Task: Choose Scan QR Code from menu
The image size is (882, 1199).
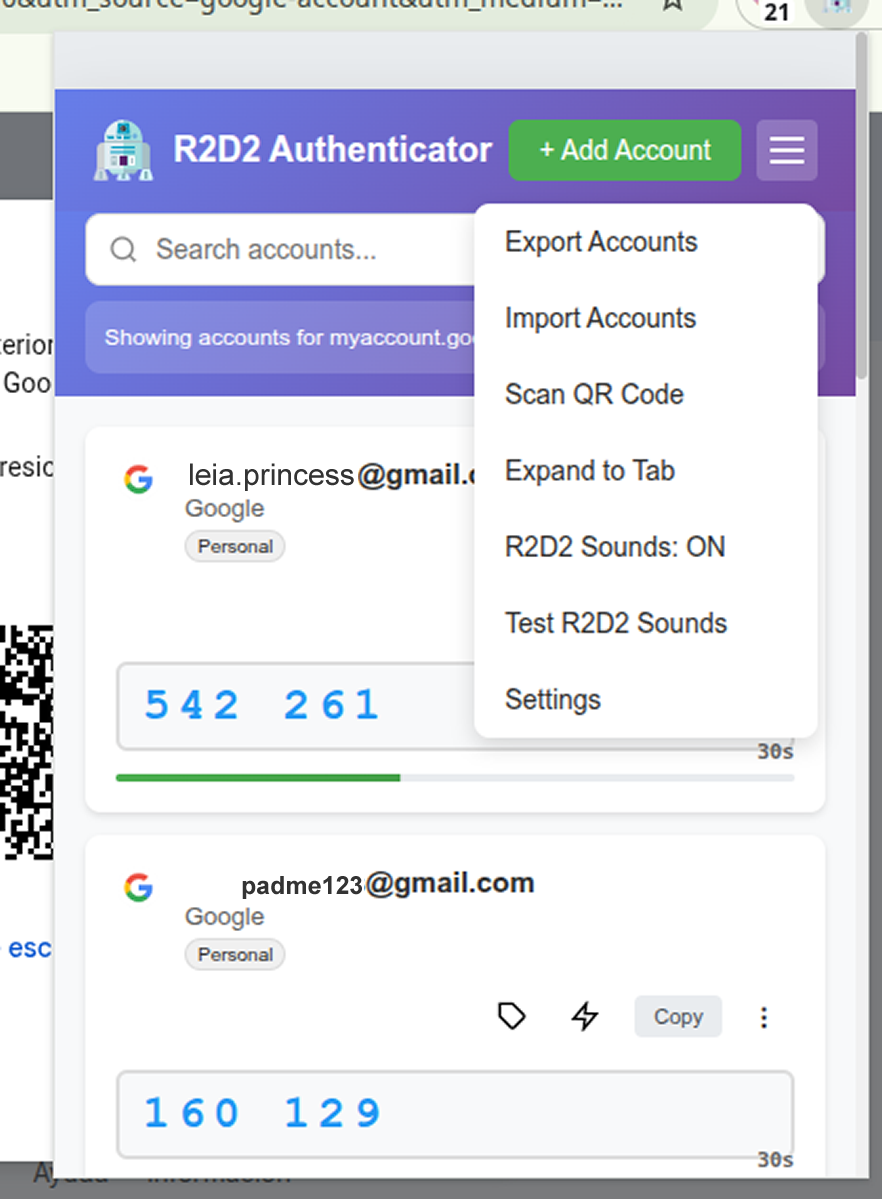Action: 646,395
